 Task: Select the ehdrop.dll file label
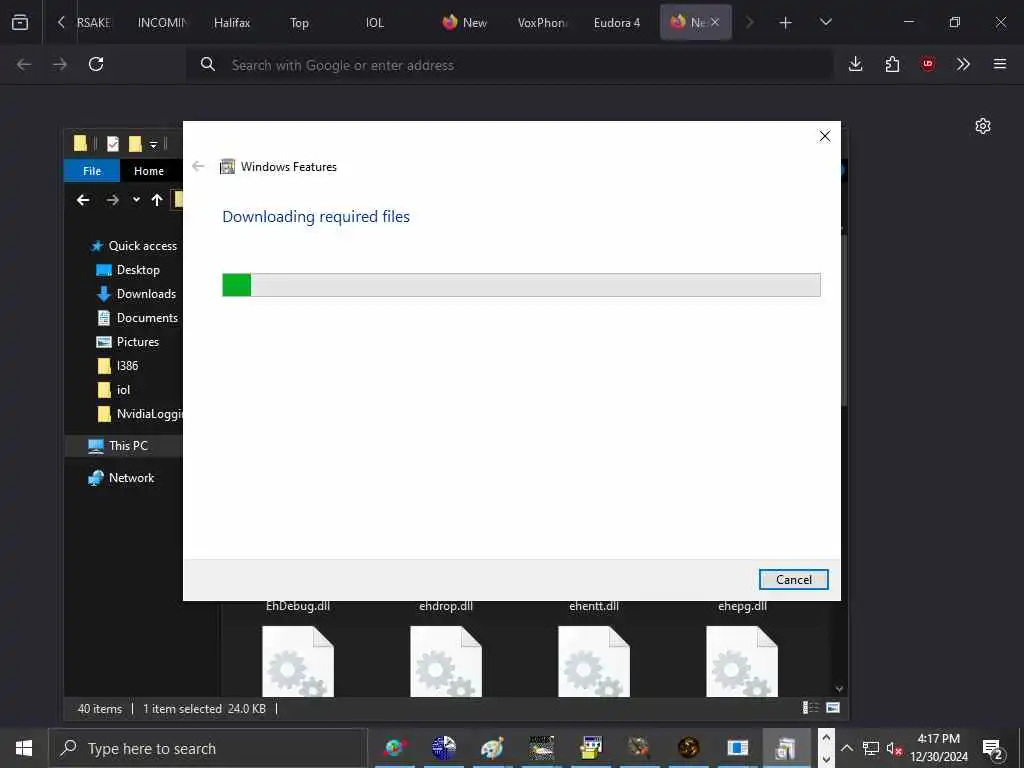[446, 606]
